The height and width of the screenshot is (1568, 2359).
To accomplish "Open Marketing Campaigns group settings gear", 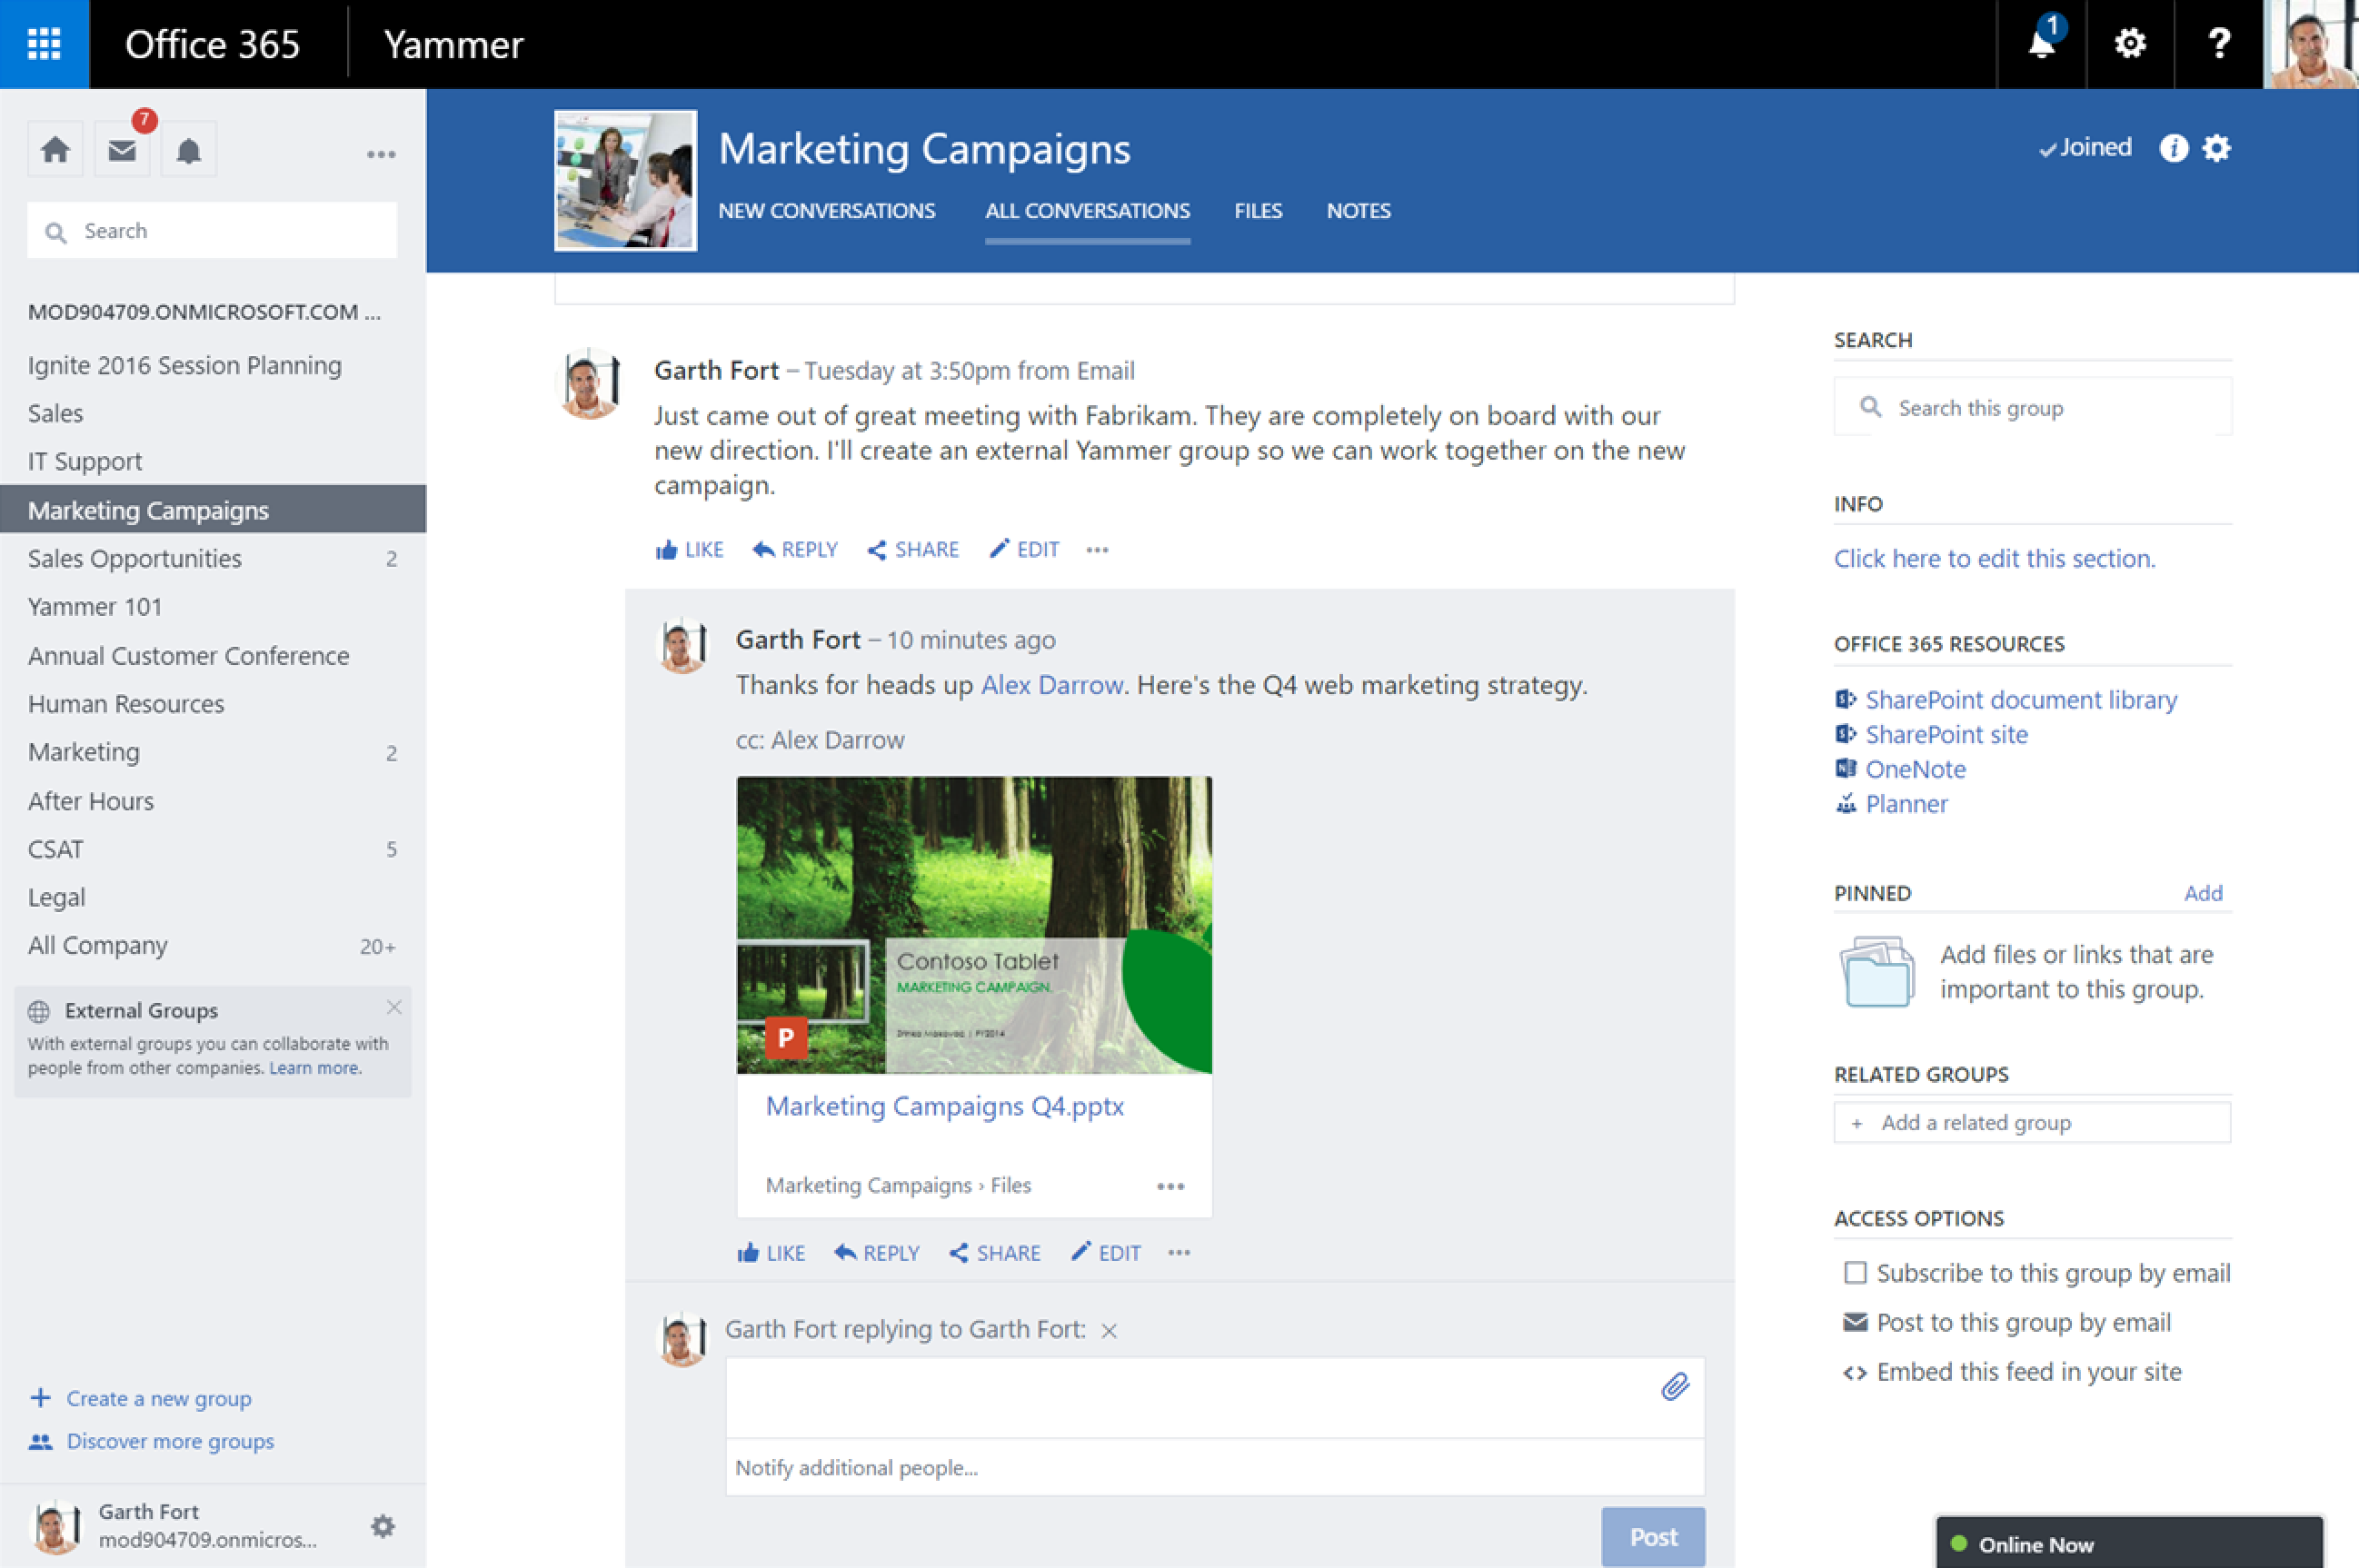I will point(2217,148).
